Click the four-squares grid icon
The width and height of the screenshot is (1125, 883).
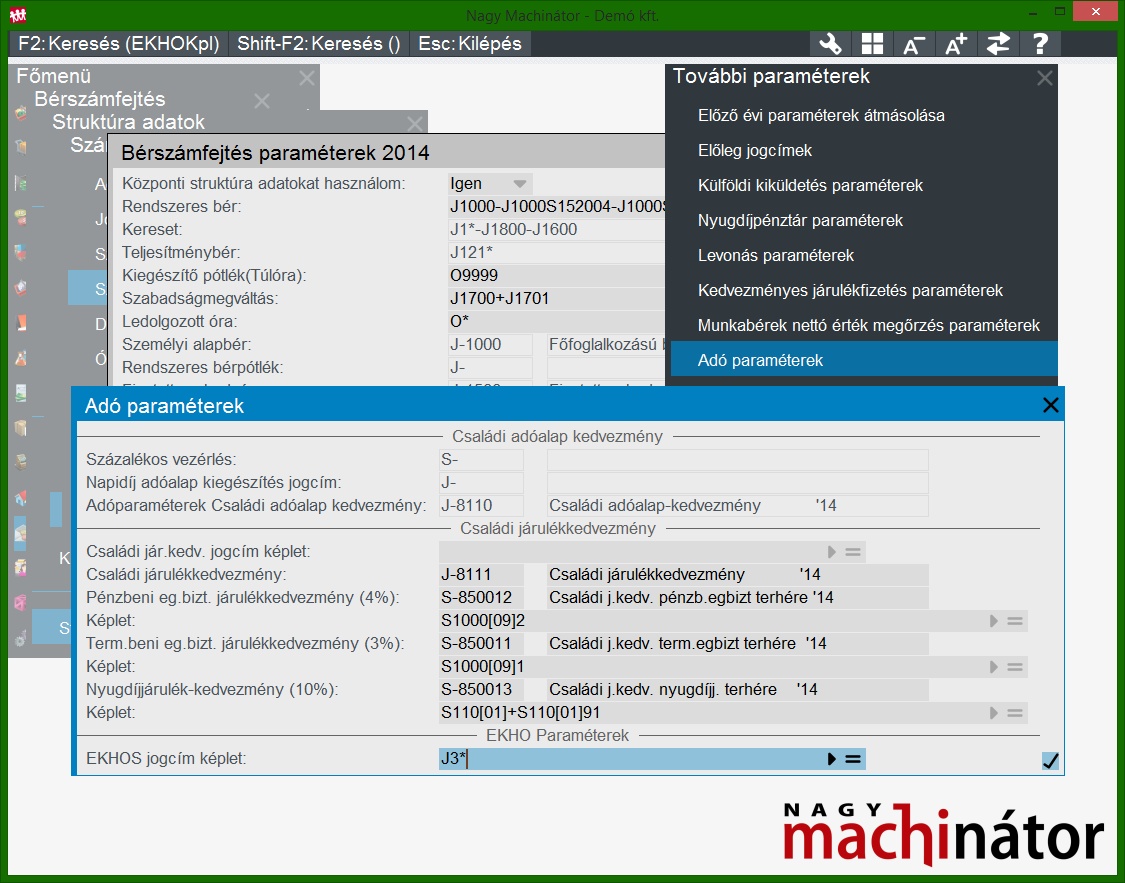coord(872,44)
